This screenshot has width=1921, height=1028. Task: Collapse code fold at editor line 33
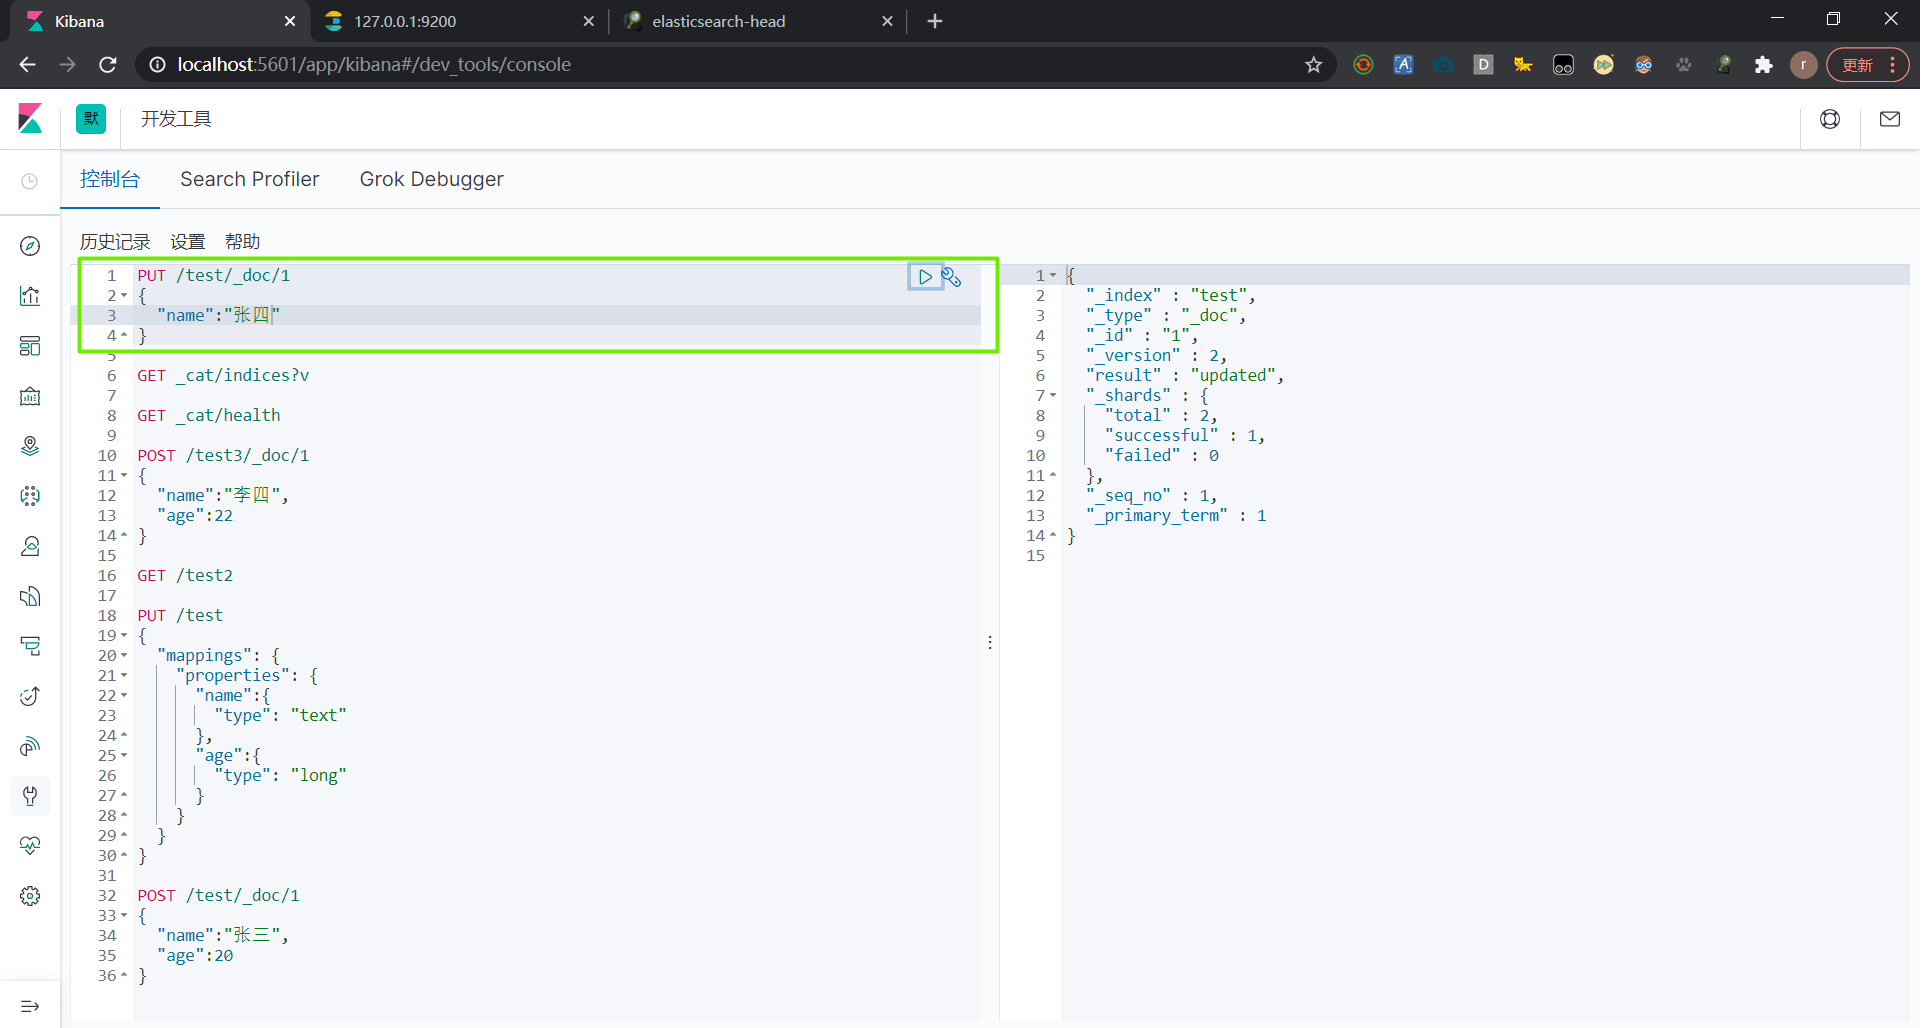point(124,916)
